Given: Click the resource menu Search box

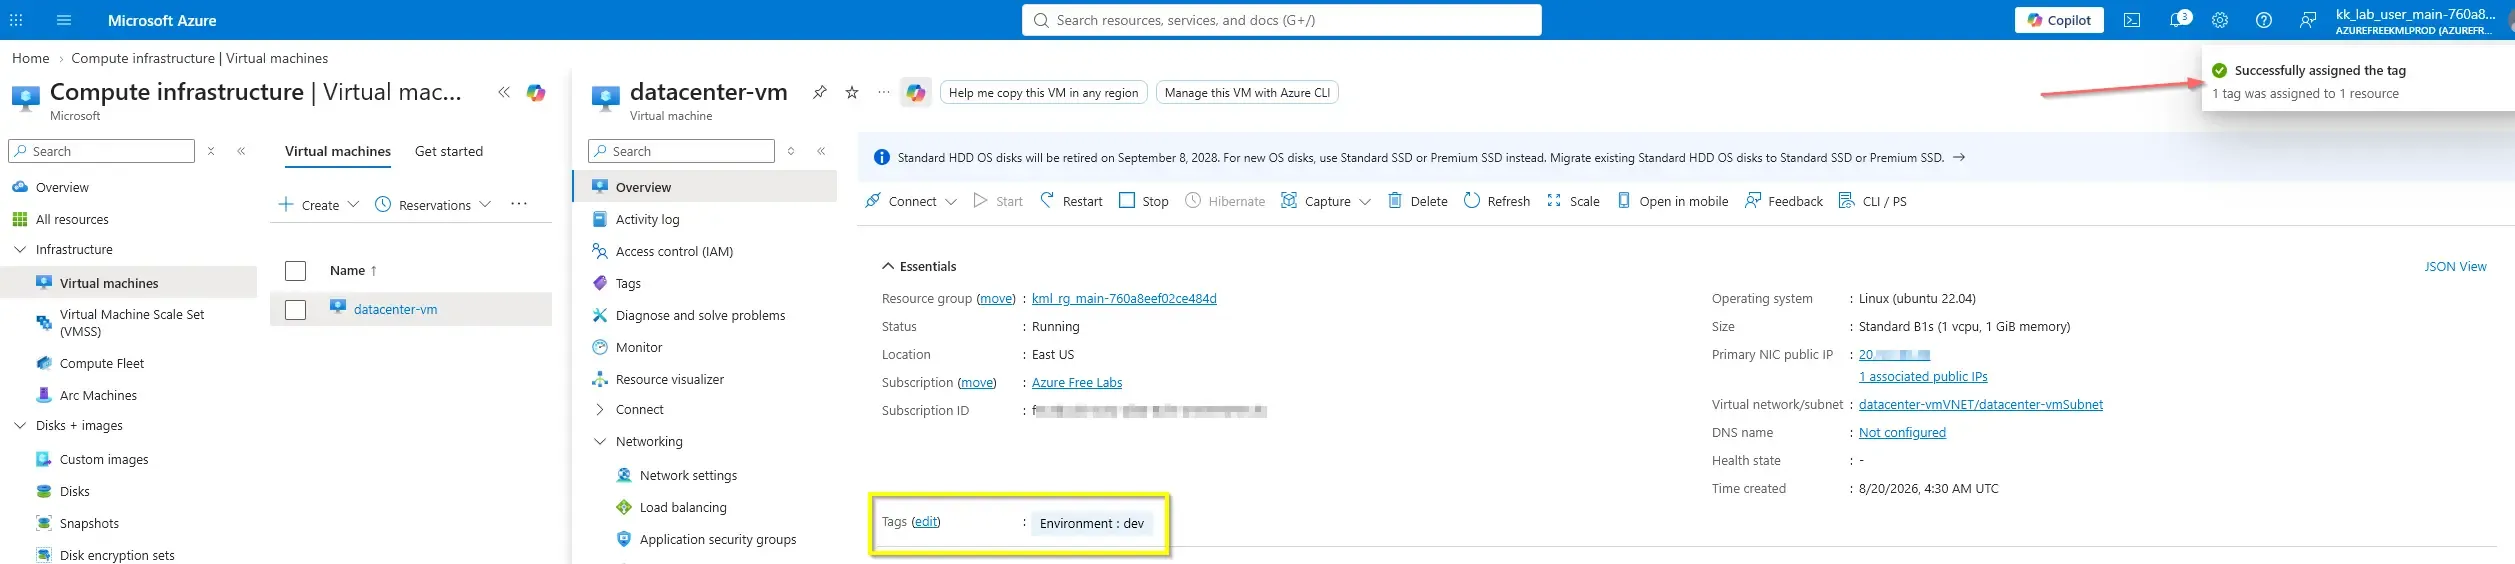Looking at the screenshot, I should coord(681,151).
